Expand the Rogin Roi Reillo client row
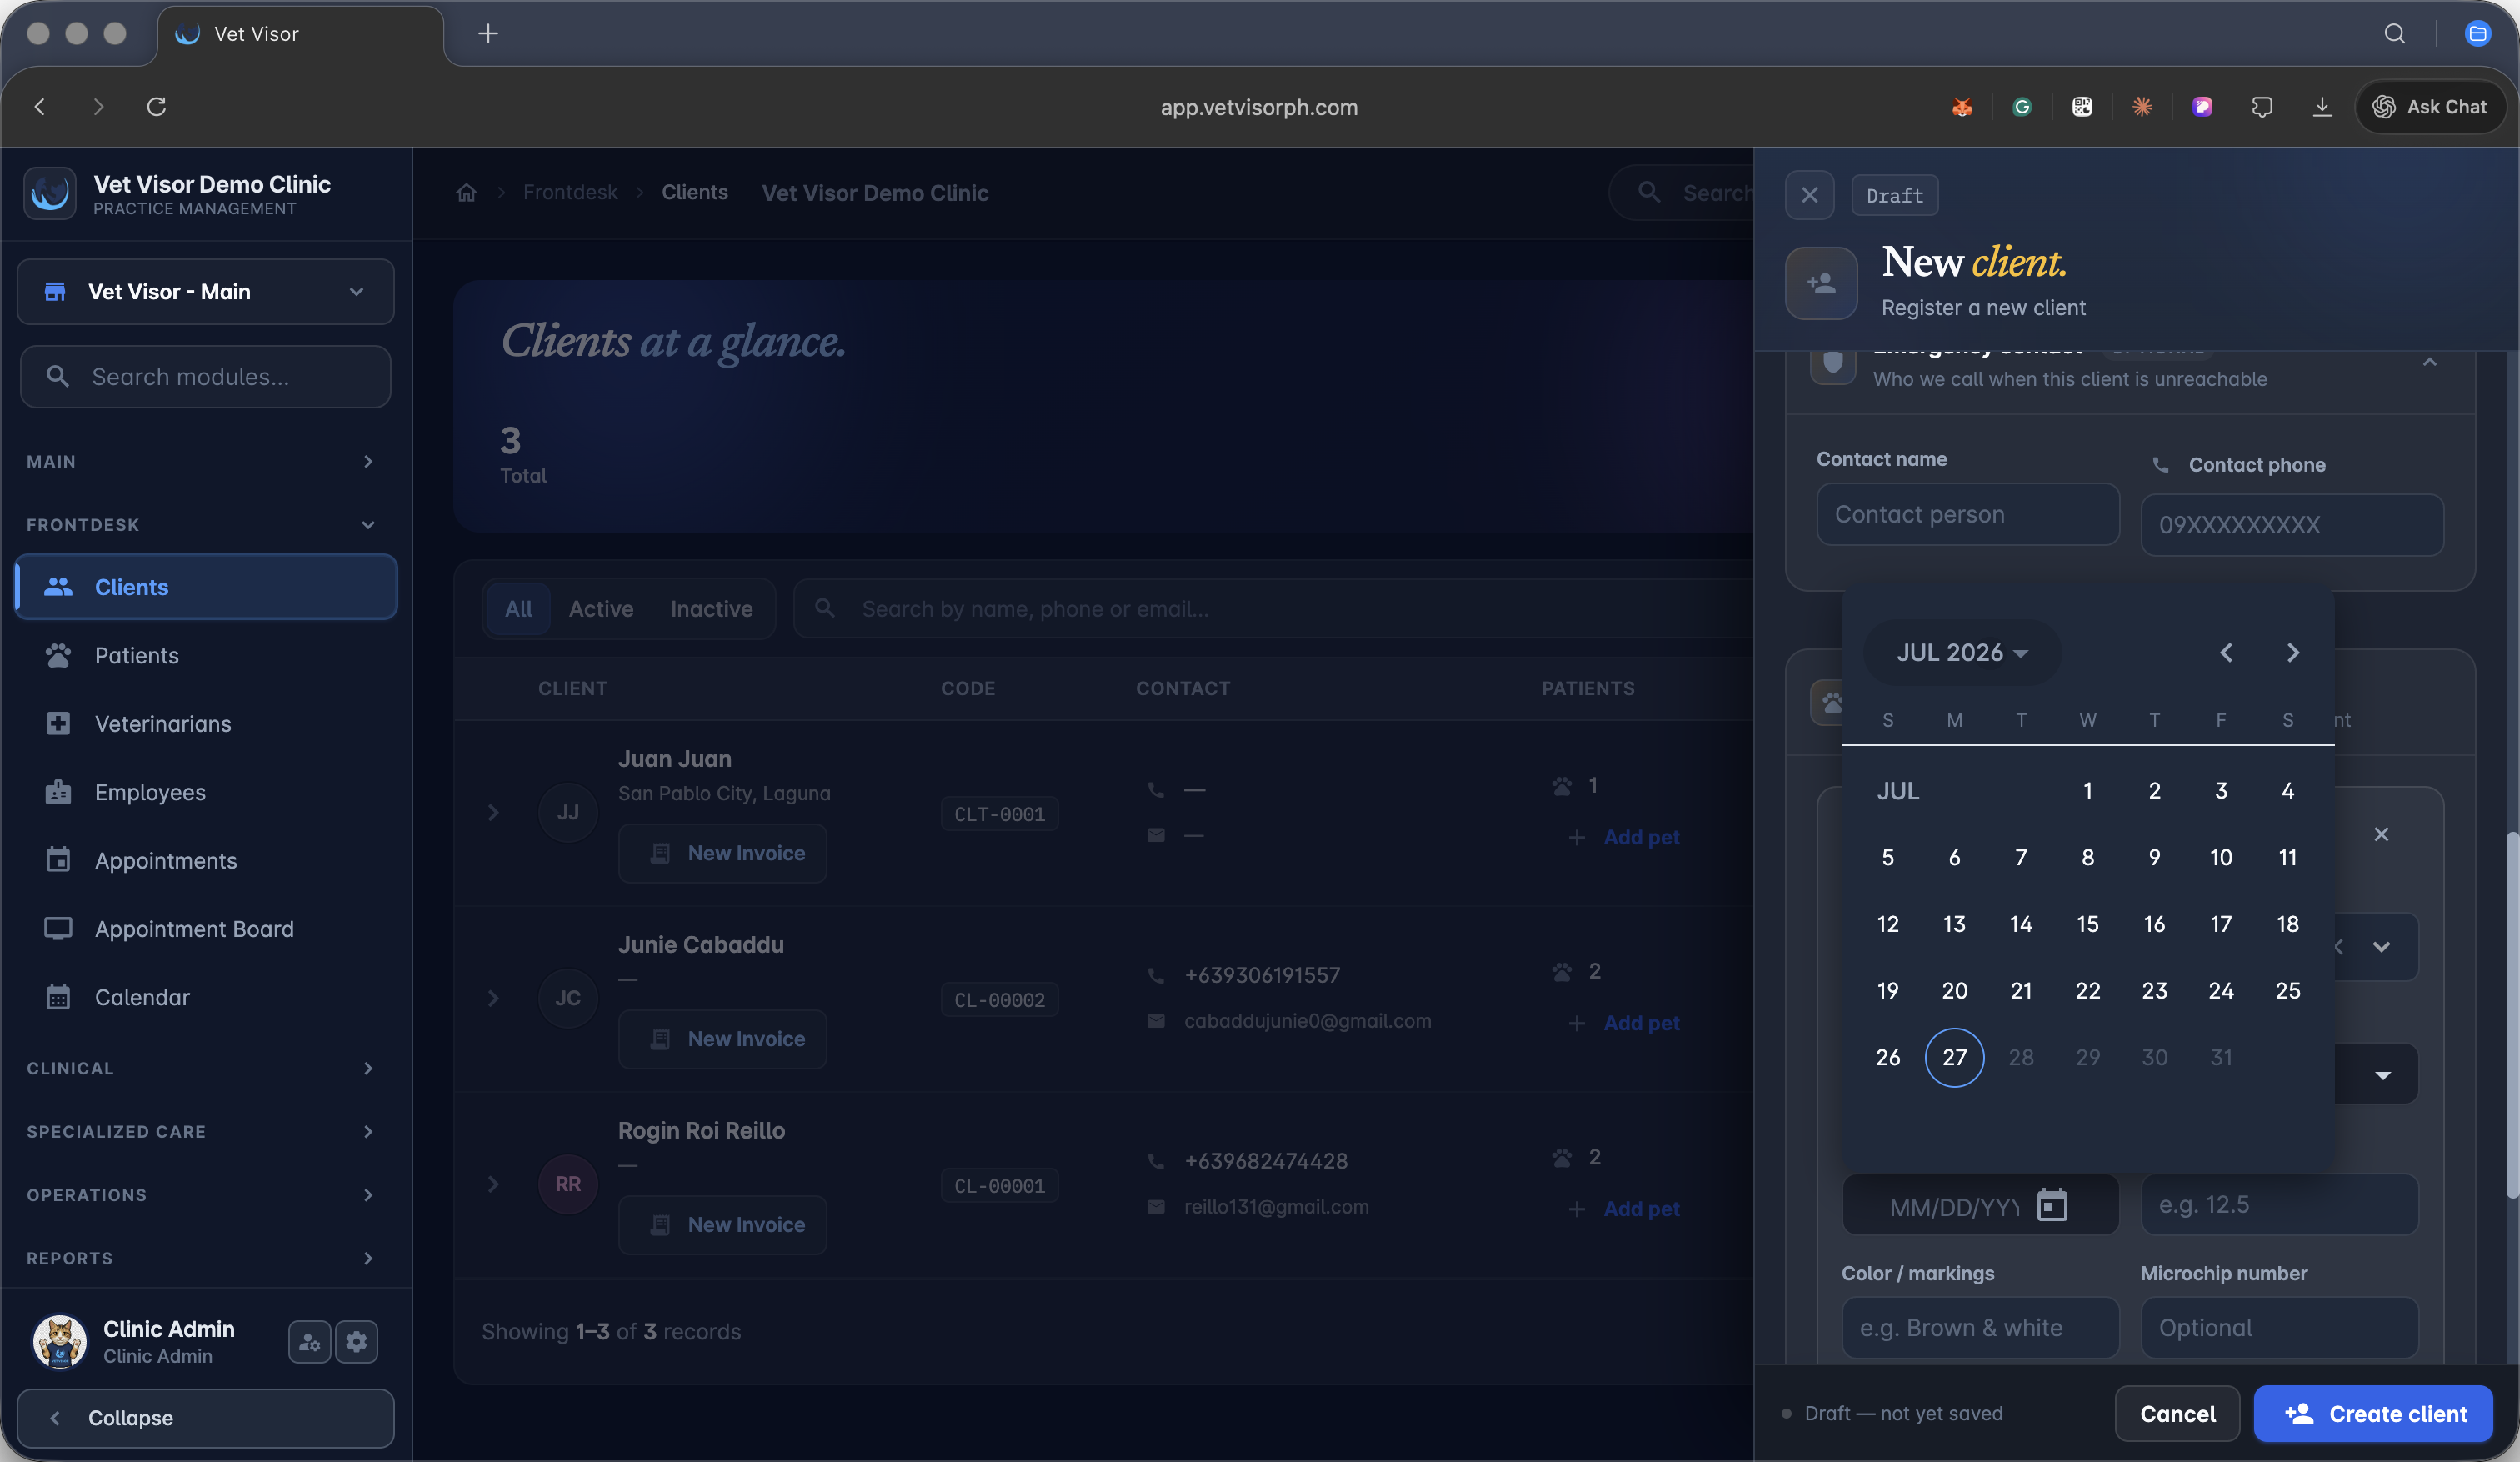This screenshot has width=2520, height=1462. (x=493, y=1184)
